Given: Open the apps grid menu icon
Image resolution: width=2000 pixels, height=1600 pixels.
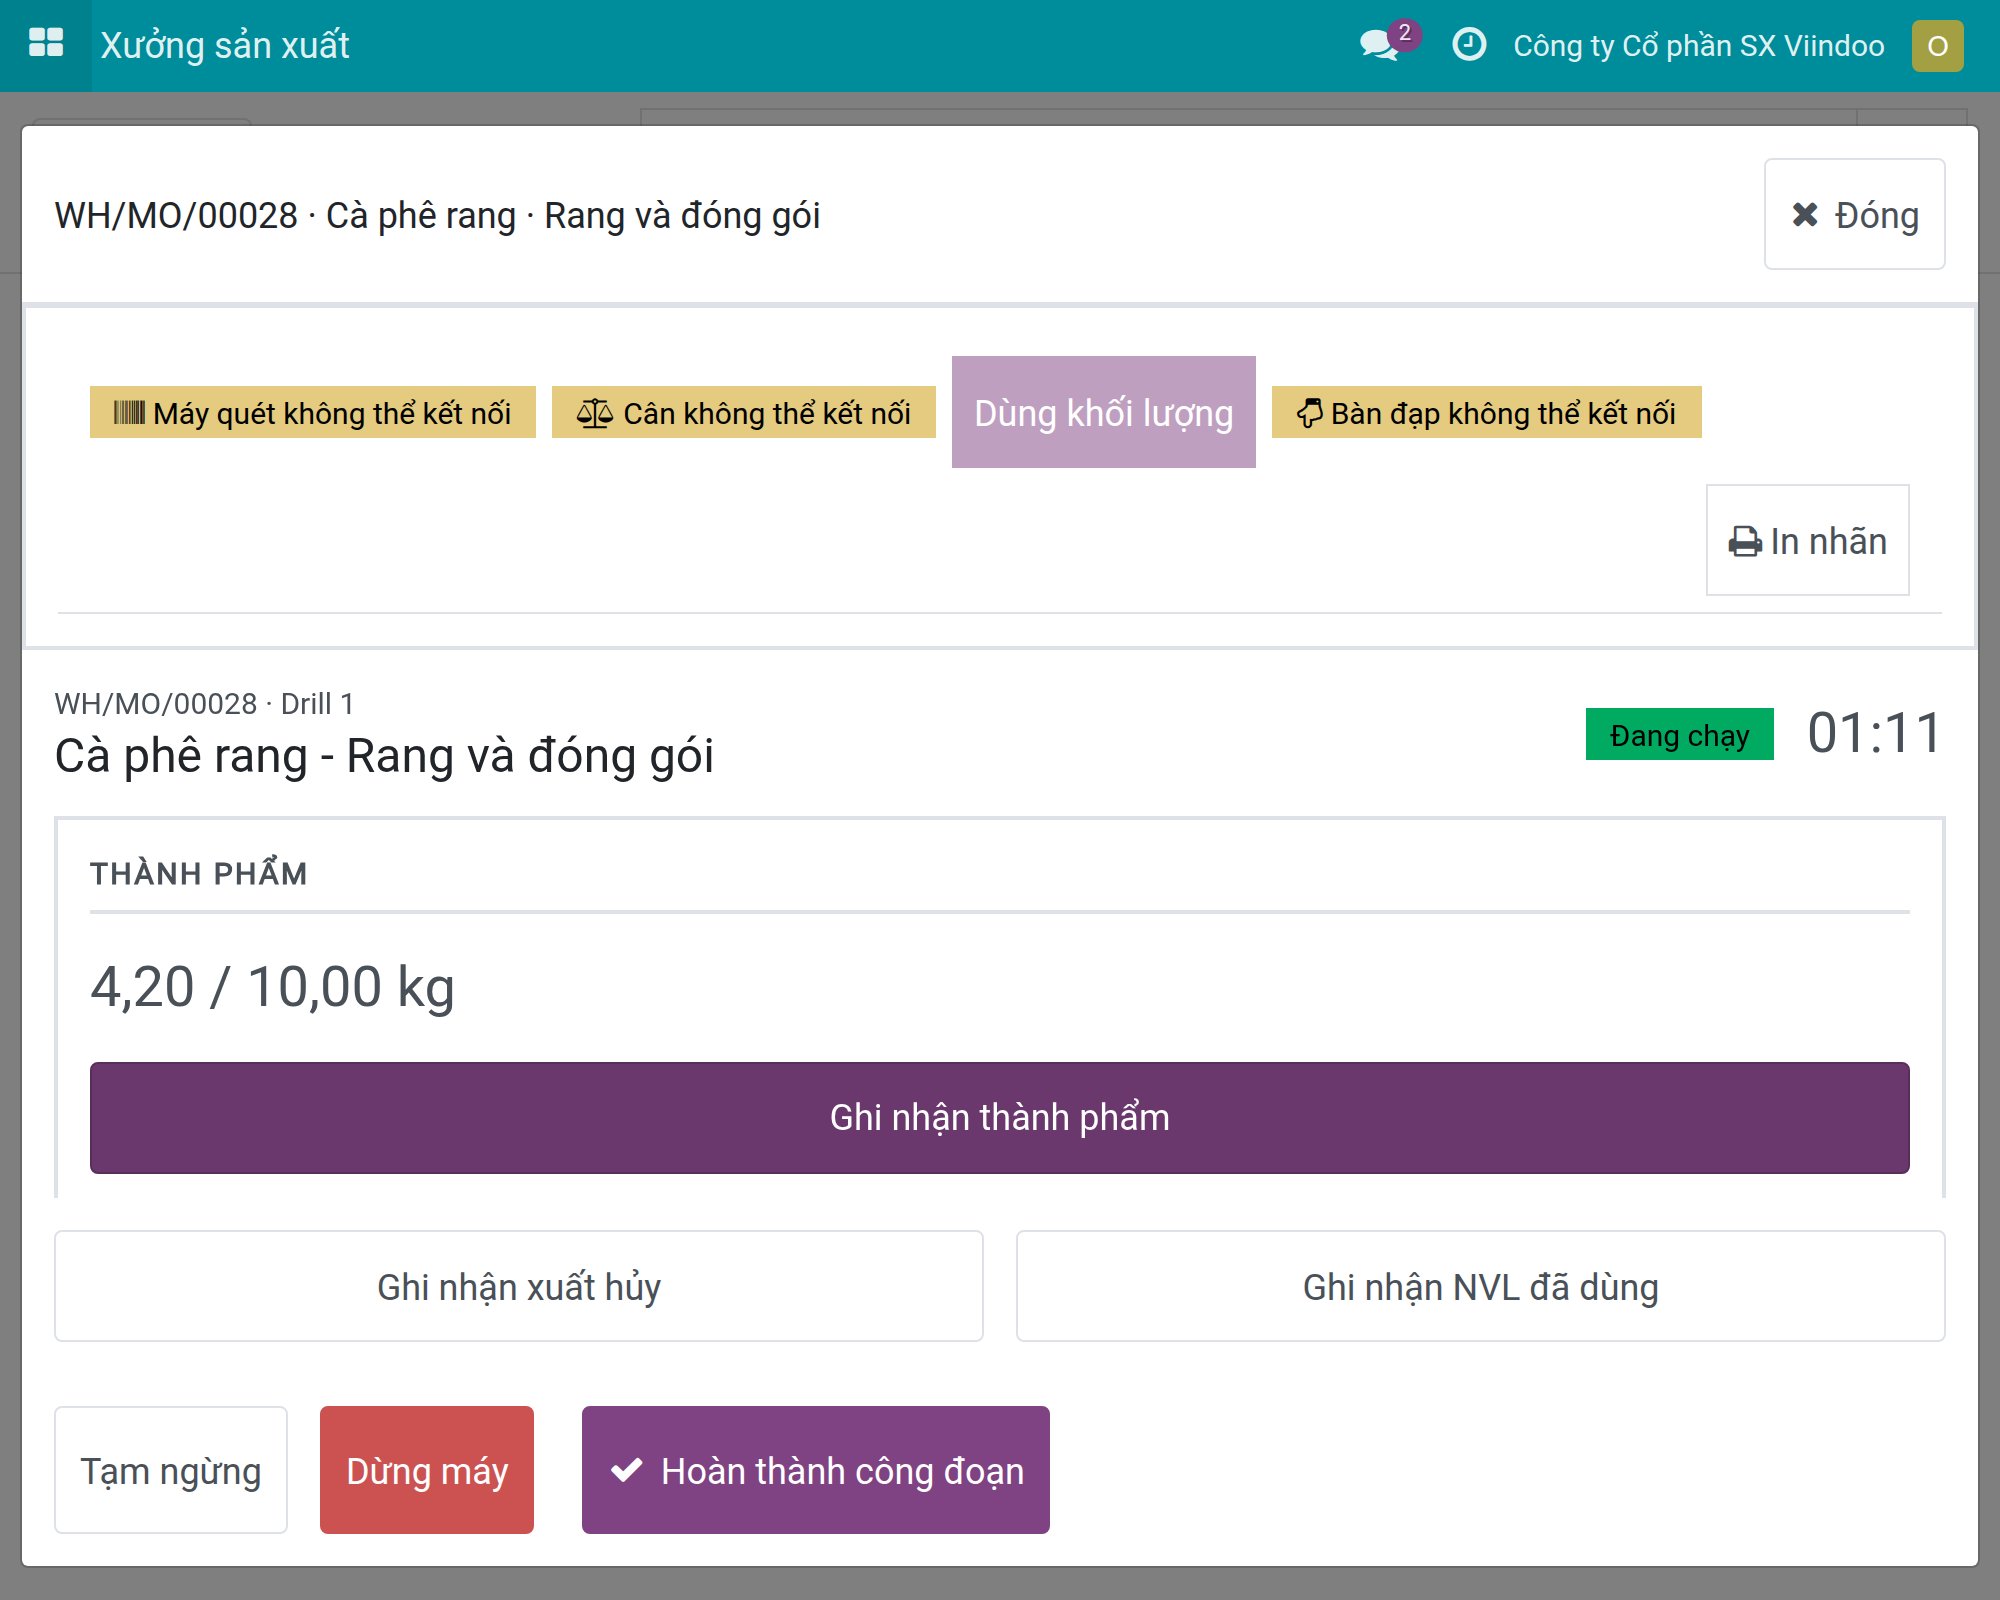Looking at the screenshot, I should click(x=46, y=44).
